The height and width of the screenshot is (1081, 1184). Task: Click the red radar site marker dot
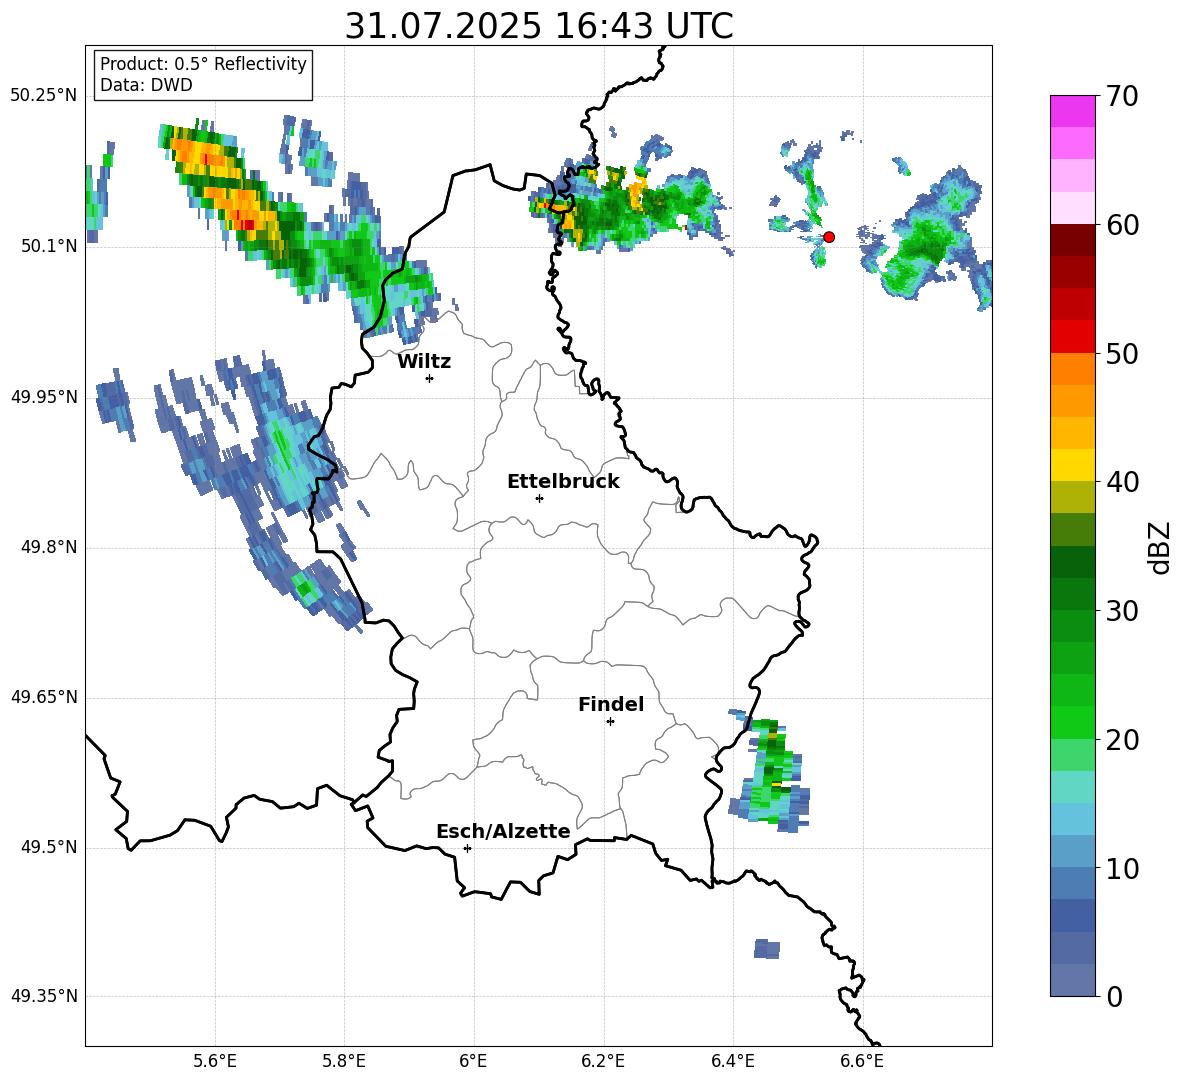[828, 237]
